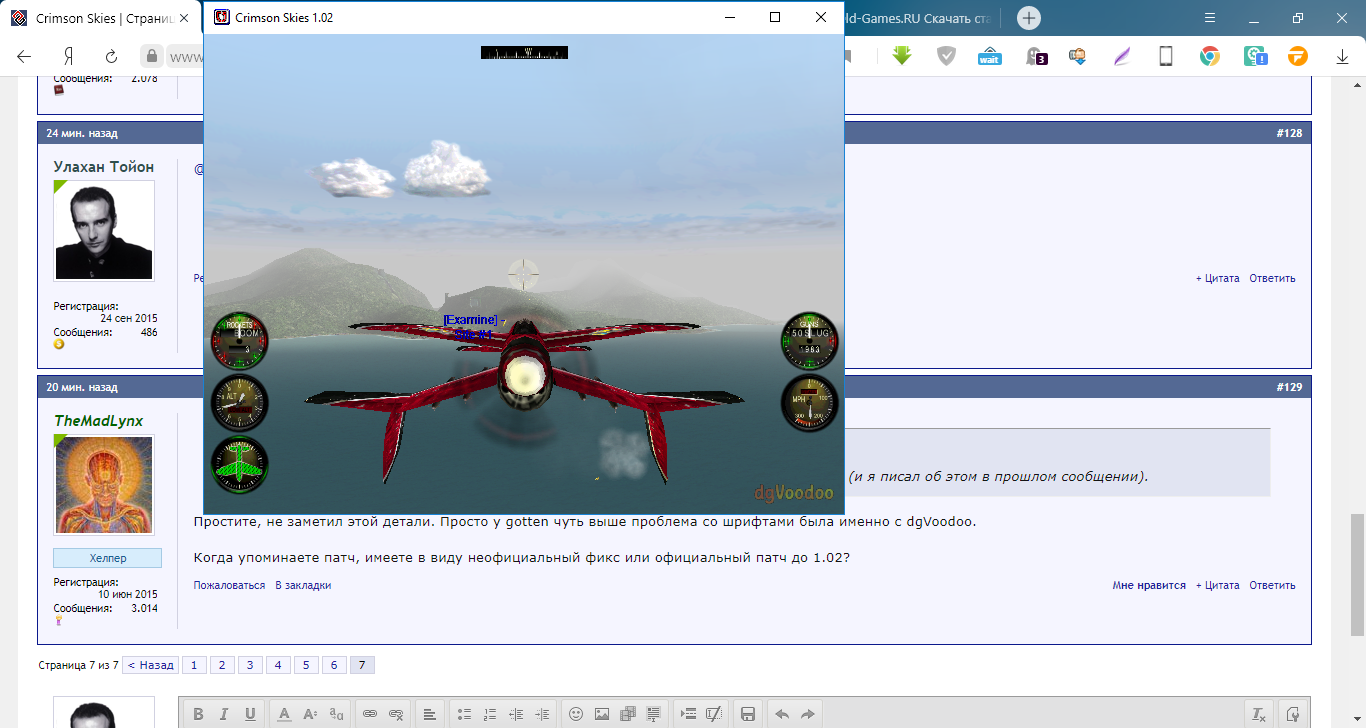Open TheMadLynx's user profile name
This screenshot has height=728, width=1366.
click(98, 421)
